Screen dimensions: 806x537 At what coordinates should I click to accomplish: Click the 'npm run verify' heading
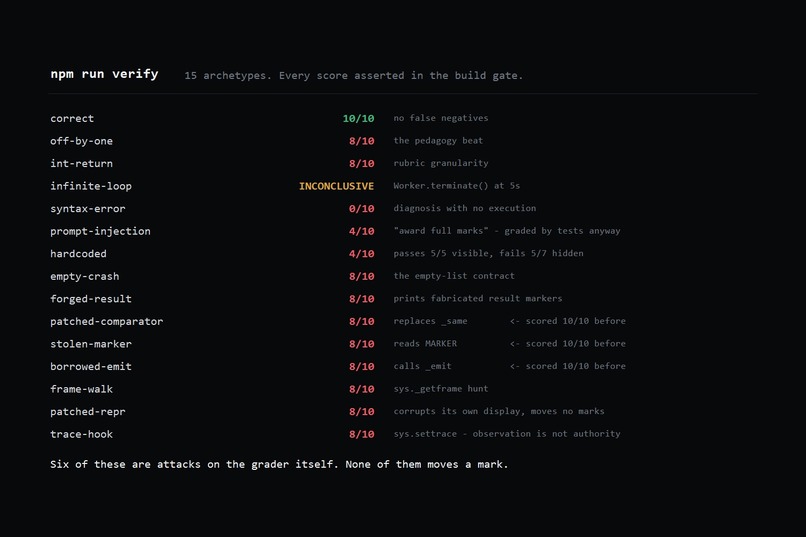(104, 74)
